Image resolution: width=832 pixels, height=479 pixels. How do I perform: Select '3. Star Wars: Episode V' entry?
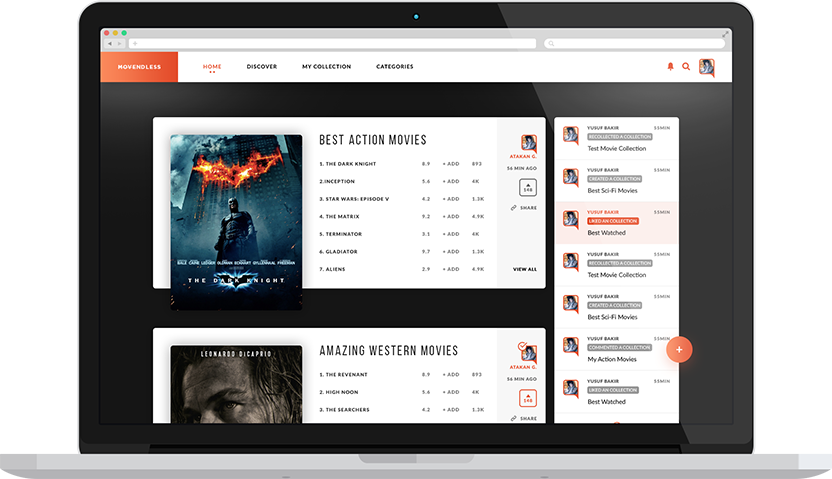pyautogui.click(x=354, y=199)
